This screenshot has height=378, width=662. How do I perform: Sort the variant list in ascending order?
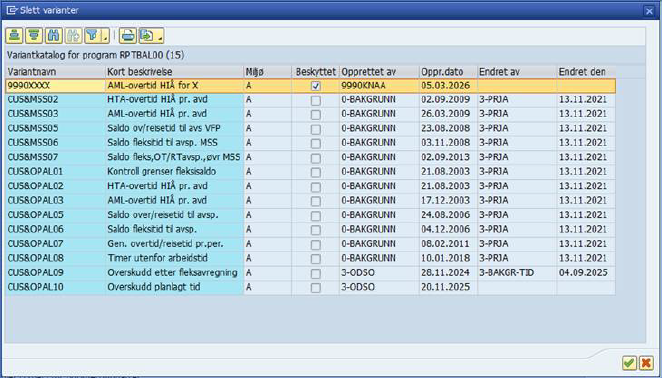14,36
